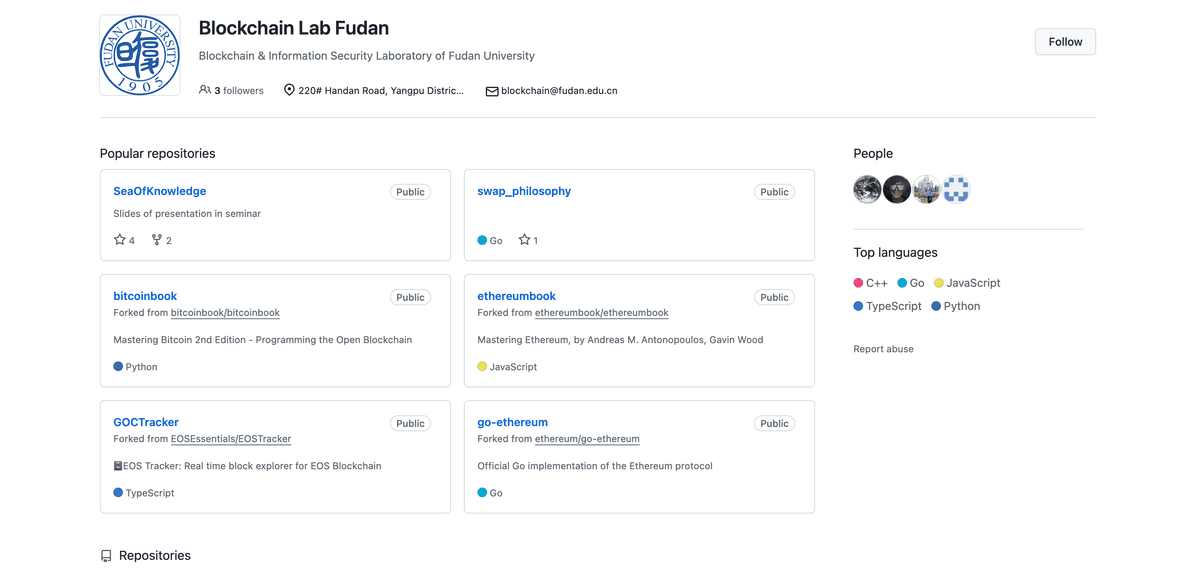The height and width of the screenshot is (576, 1200).
Task: Click the Public badge on SeaOfKnowledge
Action: (410, 192)
